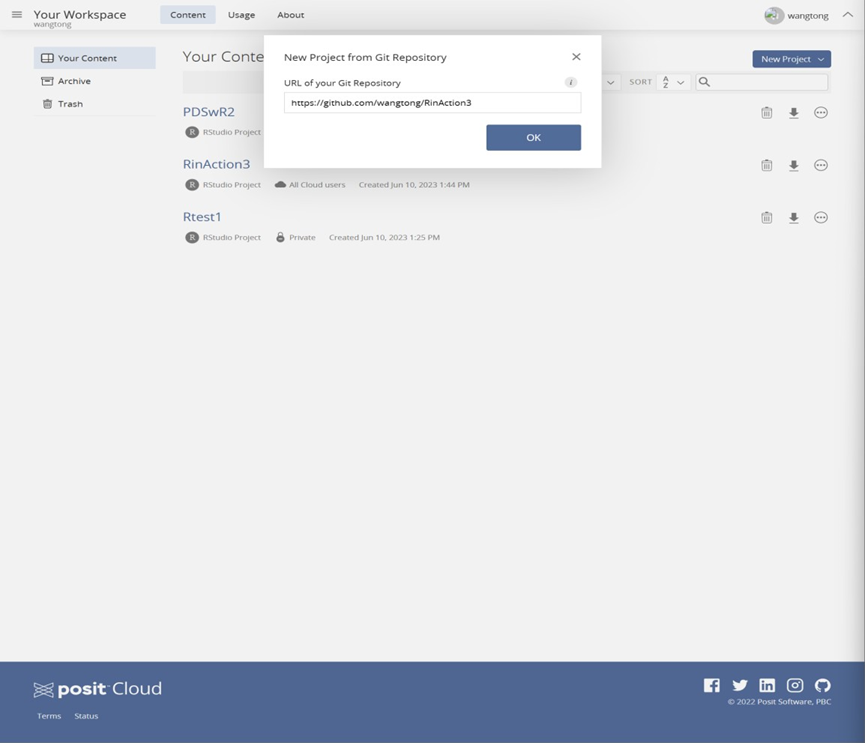Select Your Content in the sidebar
The width and height of the screenshot is (865, 743).
point(94,58)
